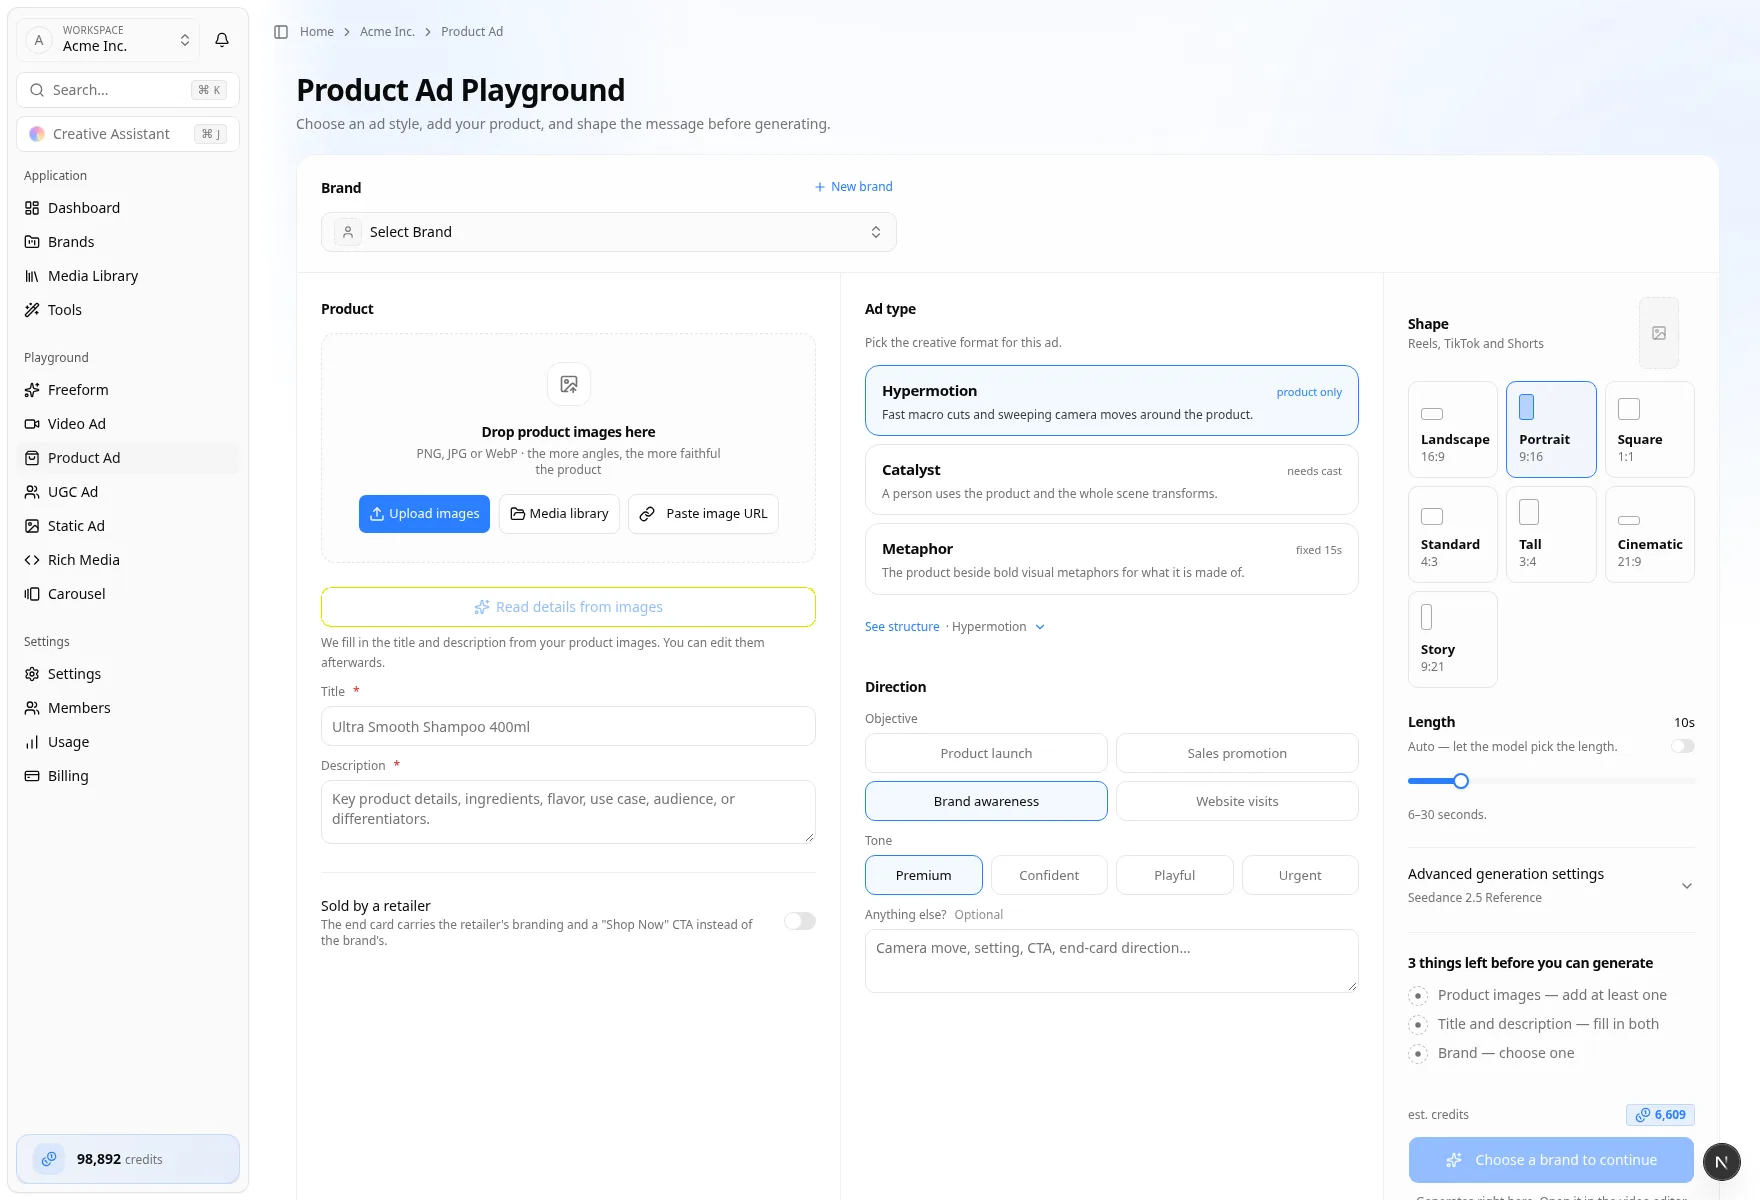
Task: Click the Brands folder icon
Action: pos(32,242)
